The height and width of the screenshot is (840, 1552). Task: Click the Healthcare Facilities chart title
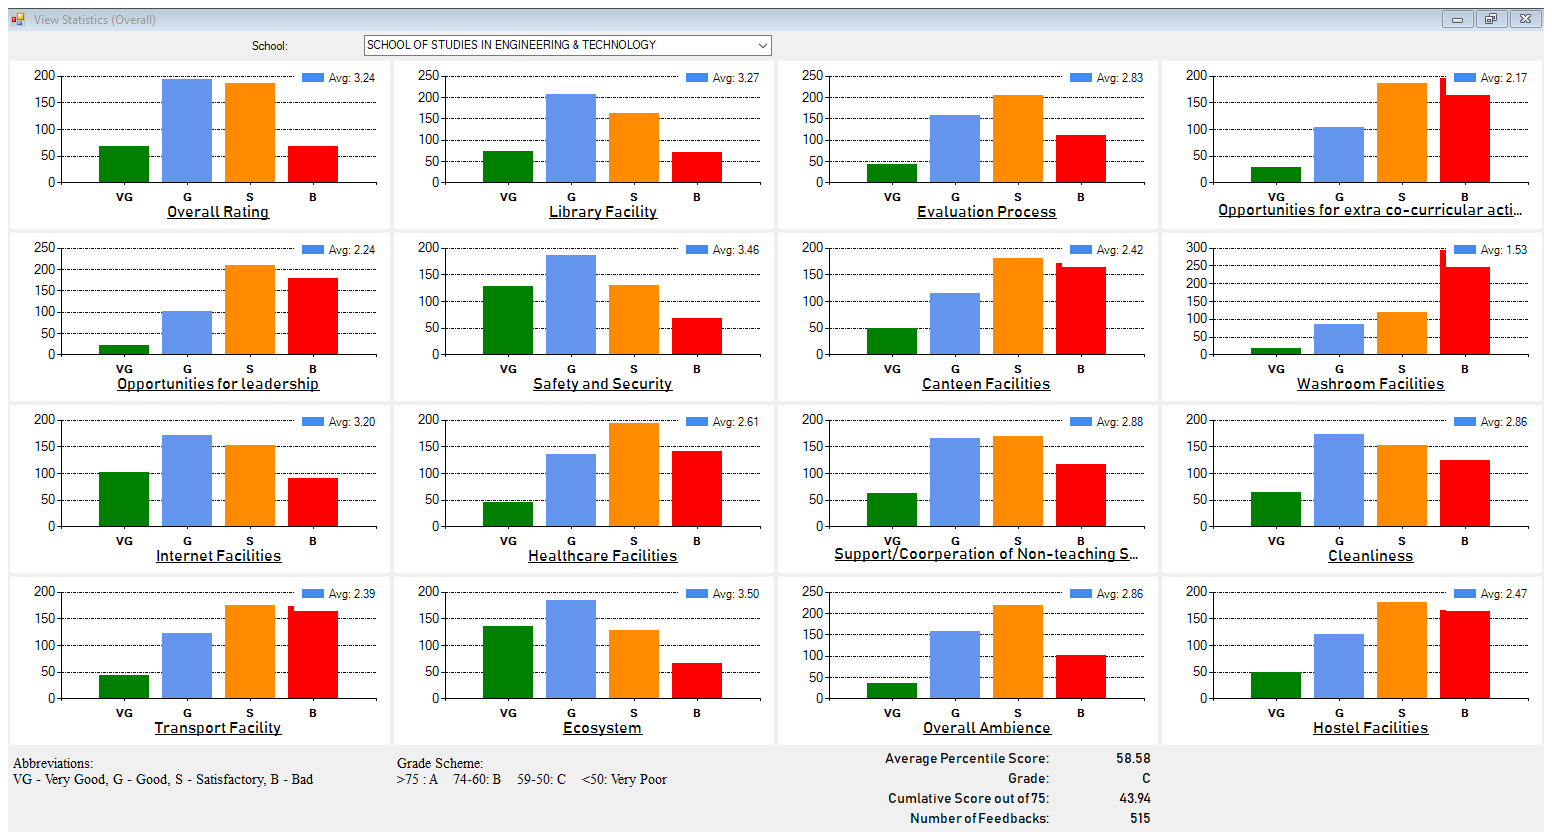[x=602, y=556]
